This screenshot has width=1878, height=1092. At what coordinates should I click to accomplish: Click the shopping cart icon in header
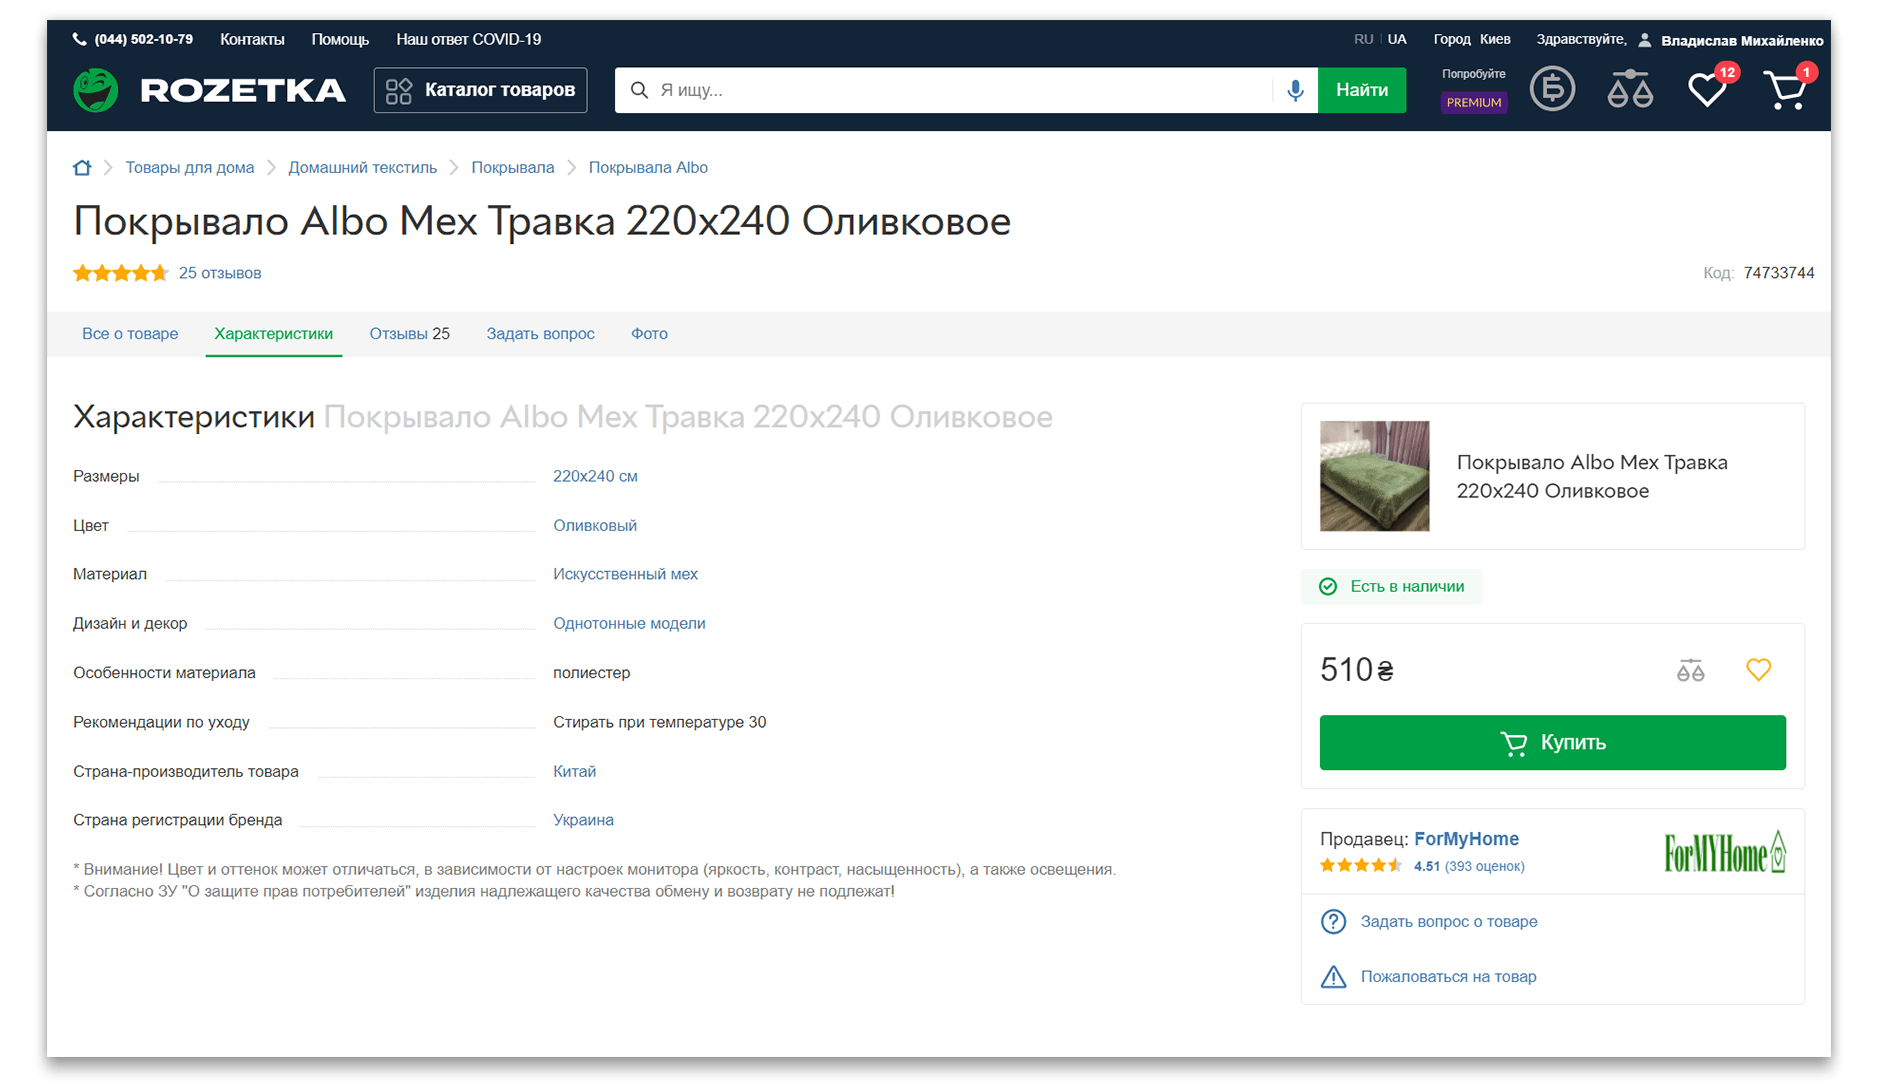tap(1784, 91)
